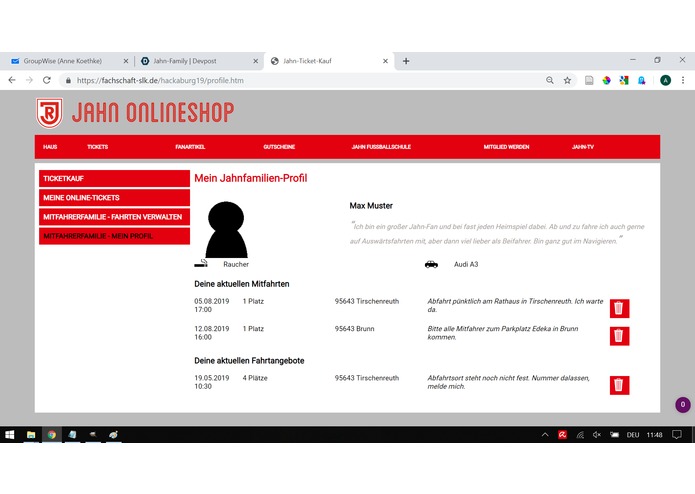Click Chrome icon in the taskbar

[x=52, y=435]
